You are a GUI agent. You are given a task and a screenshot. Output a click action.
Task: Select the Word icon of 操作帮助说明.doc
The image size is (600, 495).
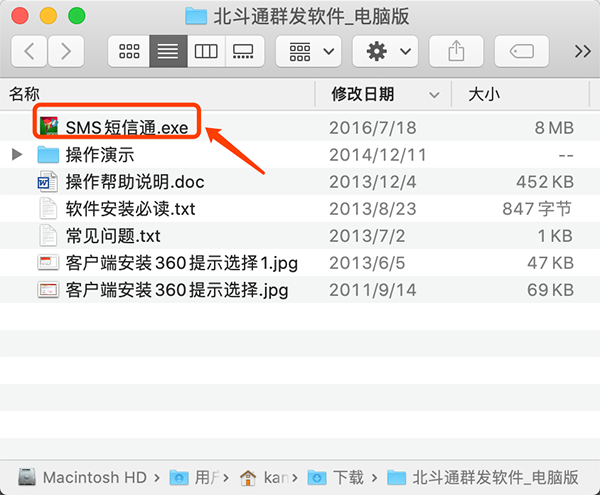47,182
